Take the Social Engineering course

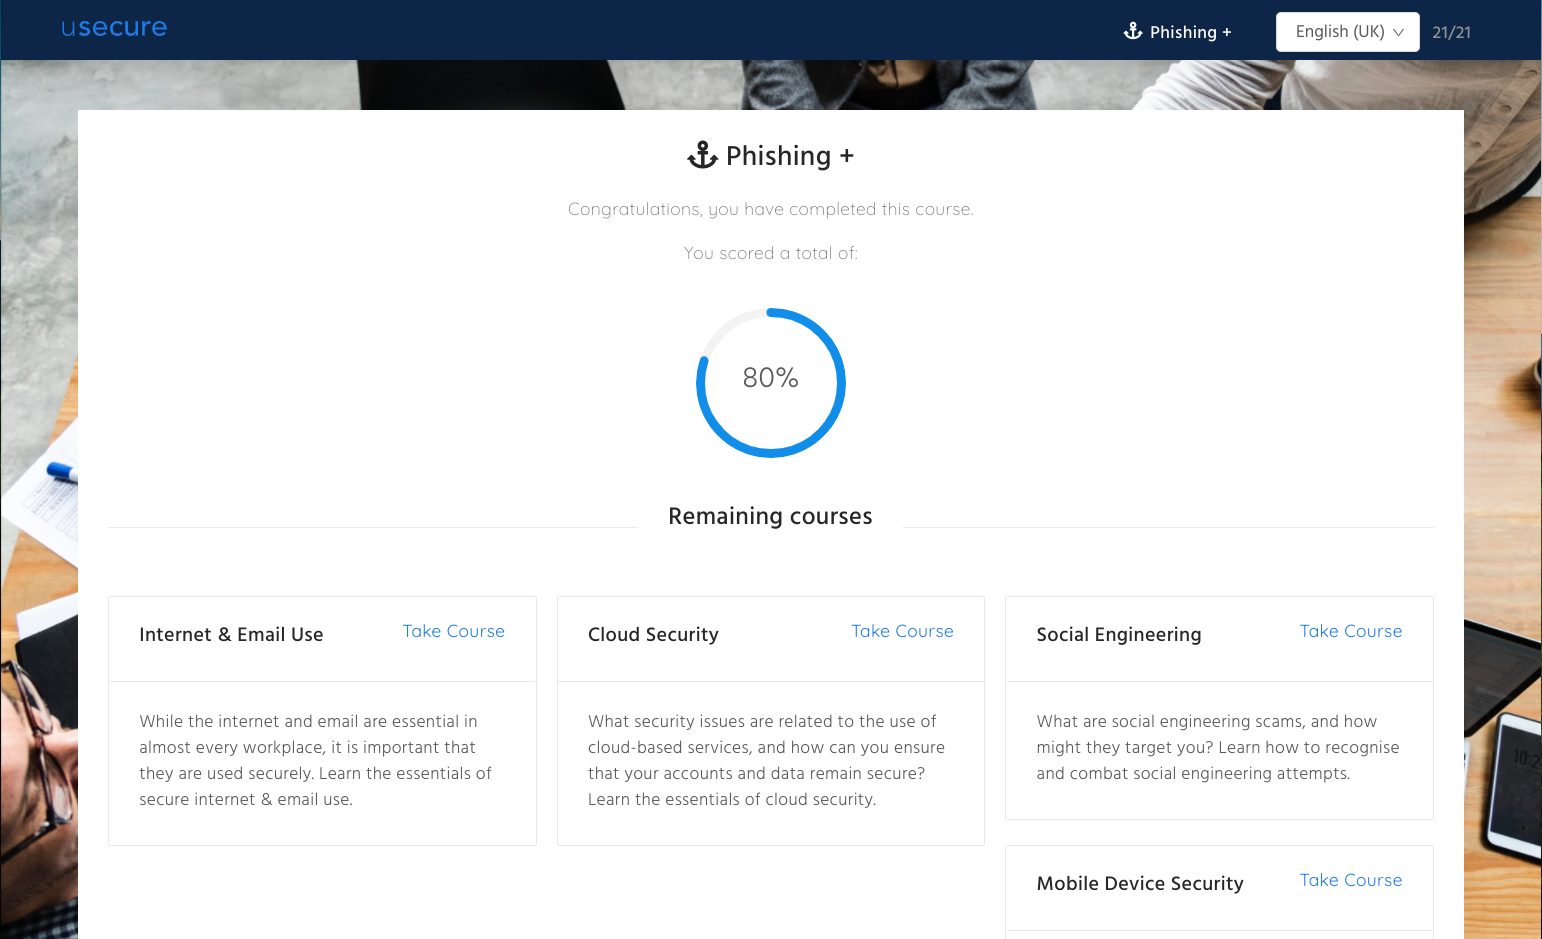tap(1351, 631)
